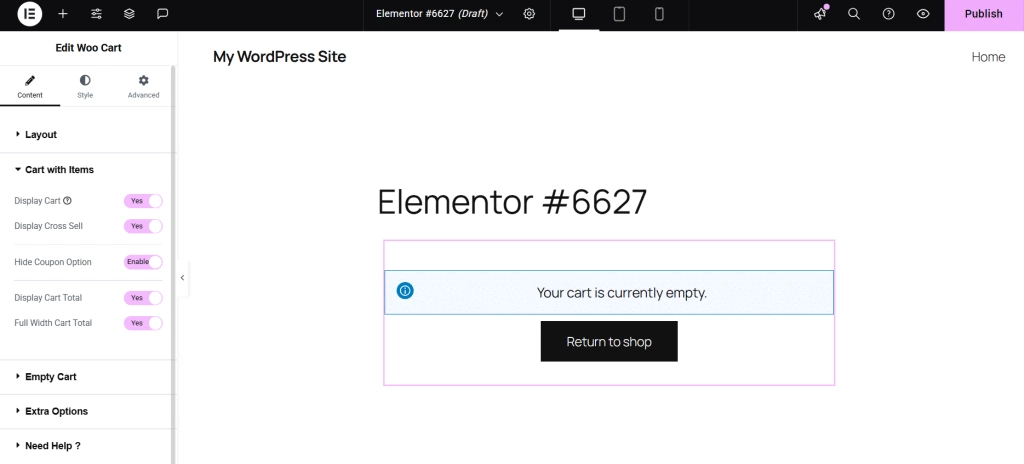Expand the Empty Cart section
Viewport: 1024px width, 464px height.
50,377
